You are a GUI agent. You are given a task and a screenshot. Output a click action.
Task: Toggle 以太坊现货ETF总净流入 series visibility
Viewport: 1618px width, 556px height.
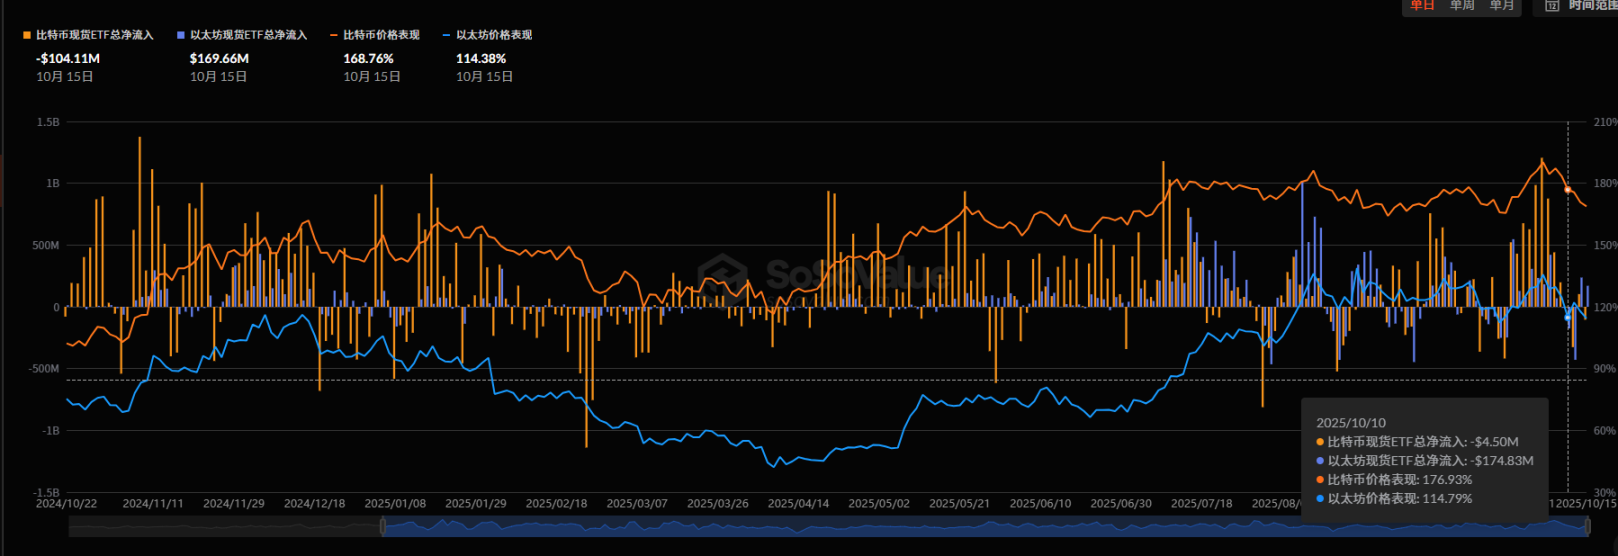click(x=248, y=35)
